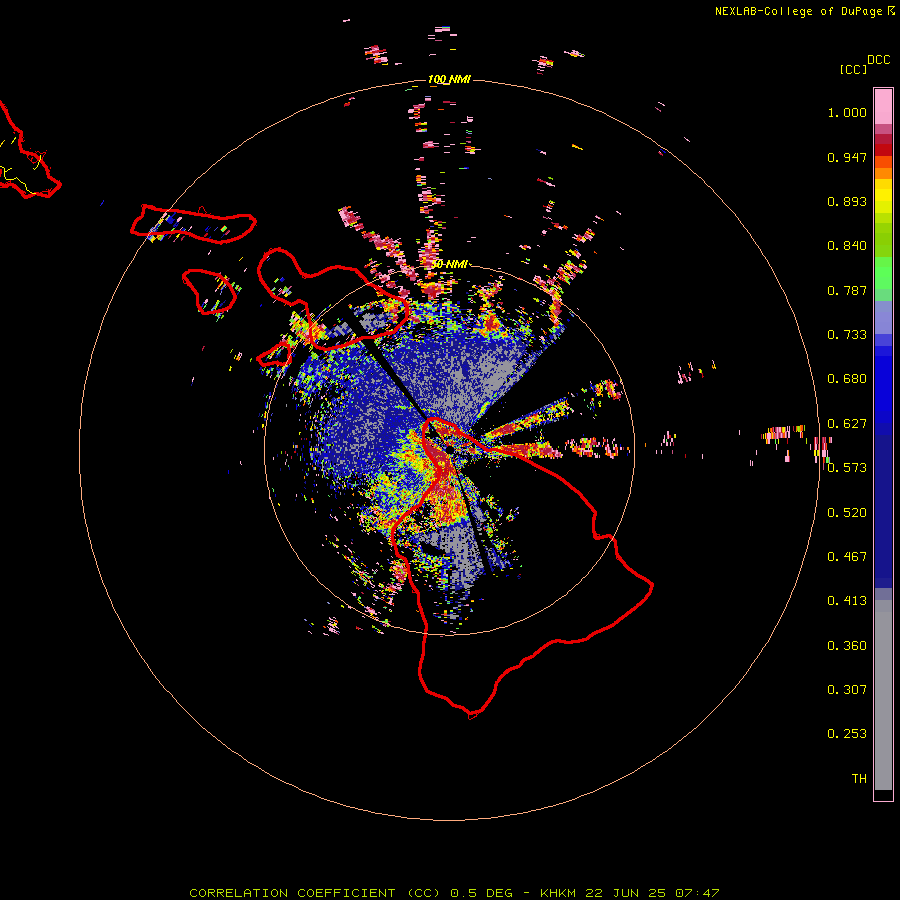
Task: Select the 0.680 legend value
Action: (847, 379)
